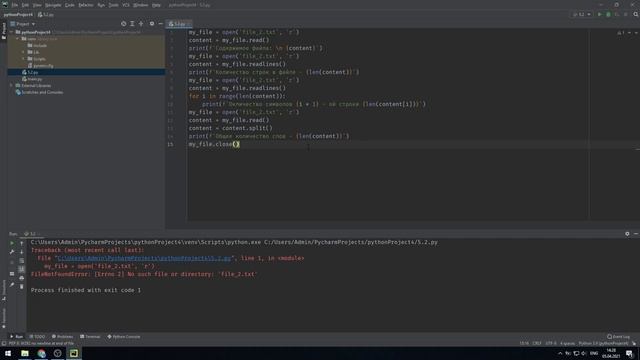
Task: Click the Python interpreter status widget
Action: (604, 343)
